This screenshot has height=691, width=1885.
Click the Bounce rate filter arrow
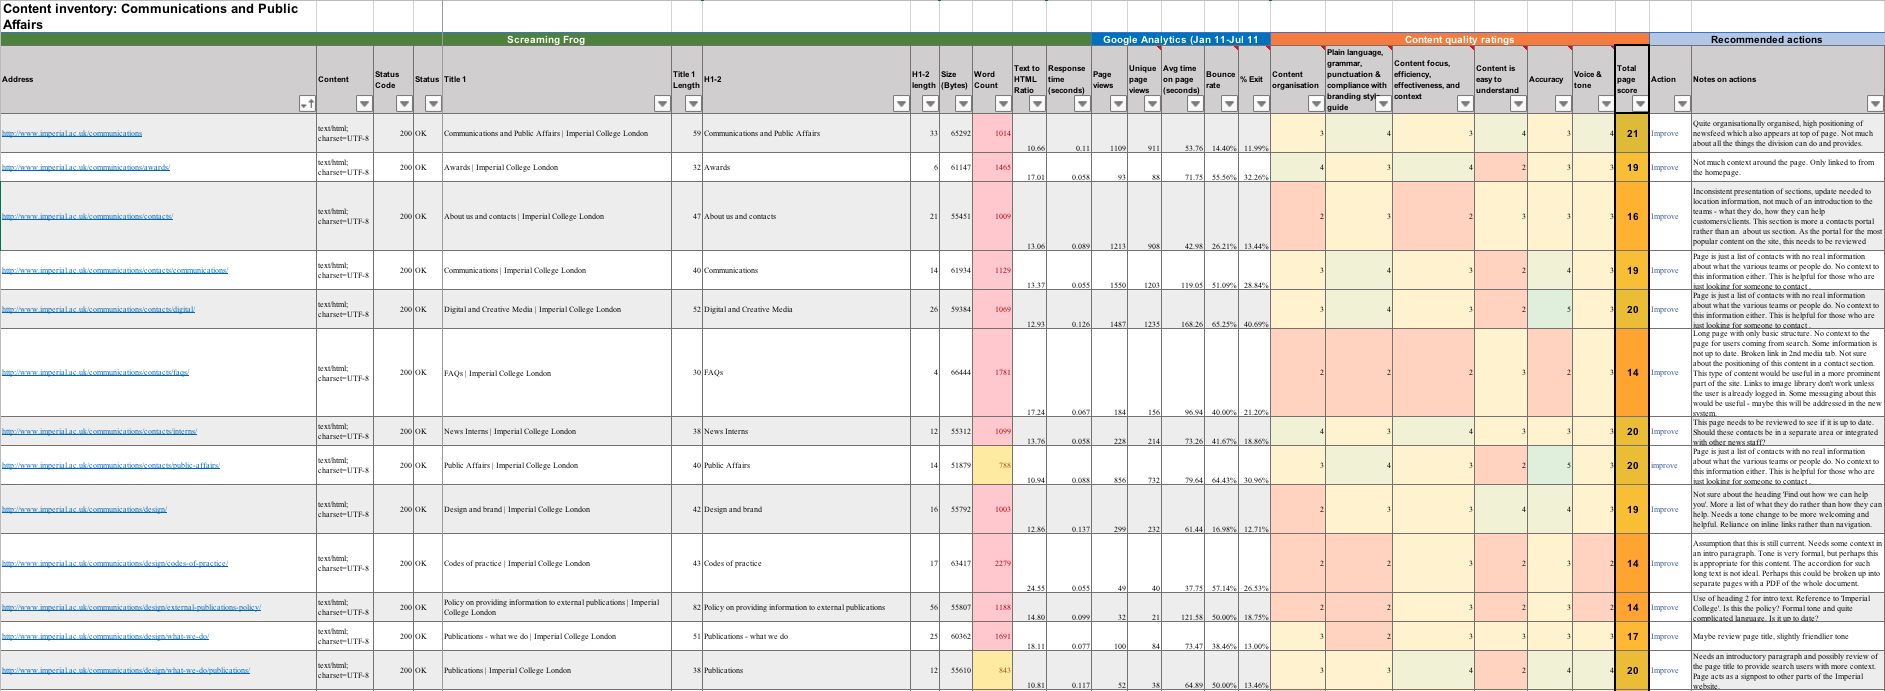tap(1230, 104)
